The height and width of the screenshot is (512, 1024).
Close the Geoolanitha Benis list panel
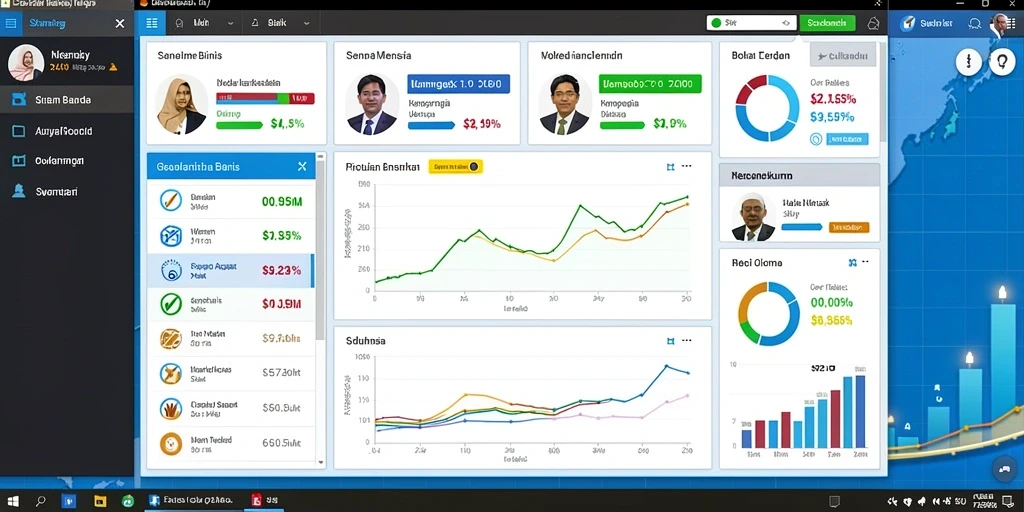(x=302, y=167)
